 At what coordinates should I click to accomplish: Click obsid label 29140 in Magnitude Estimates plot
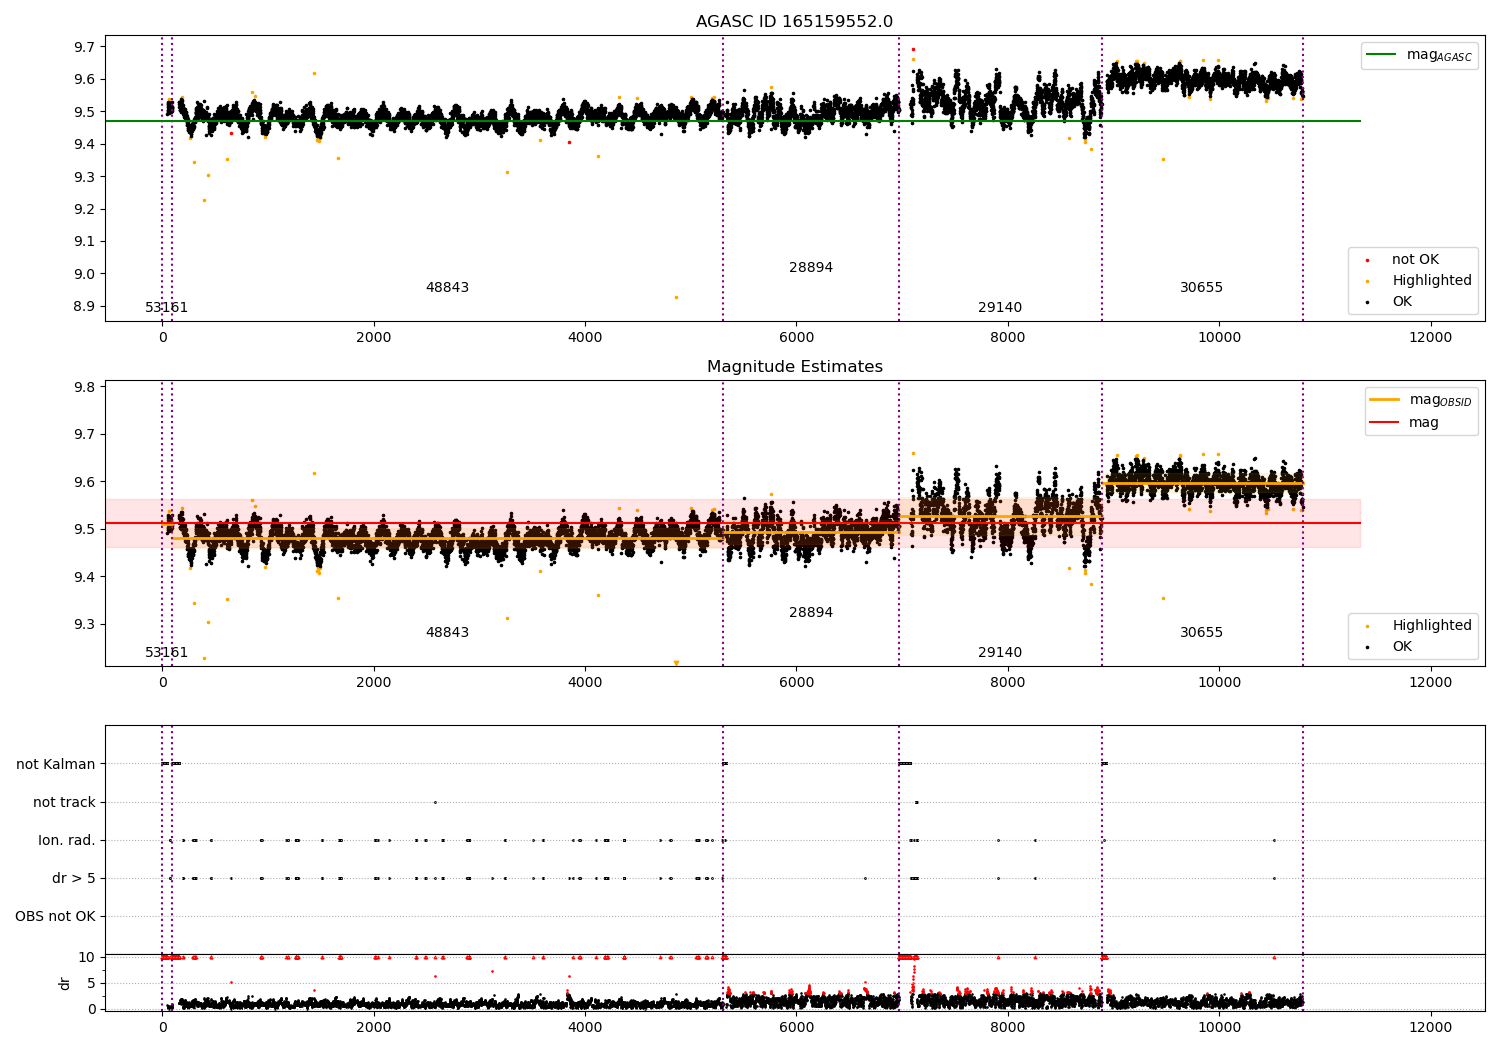1000,653
